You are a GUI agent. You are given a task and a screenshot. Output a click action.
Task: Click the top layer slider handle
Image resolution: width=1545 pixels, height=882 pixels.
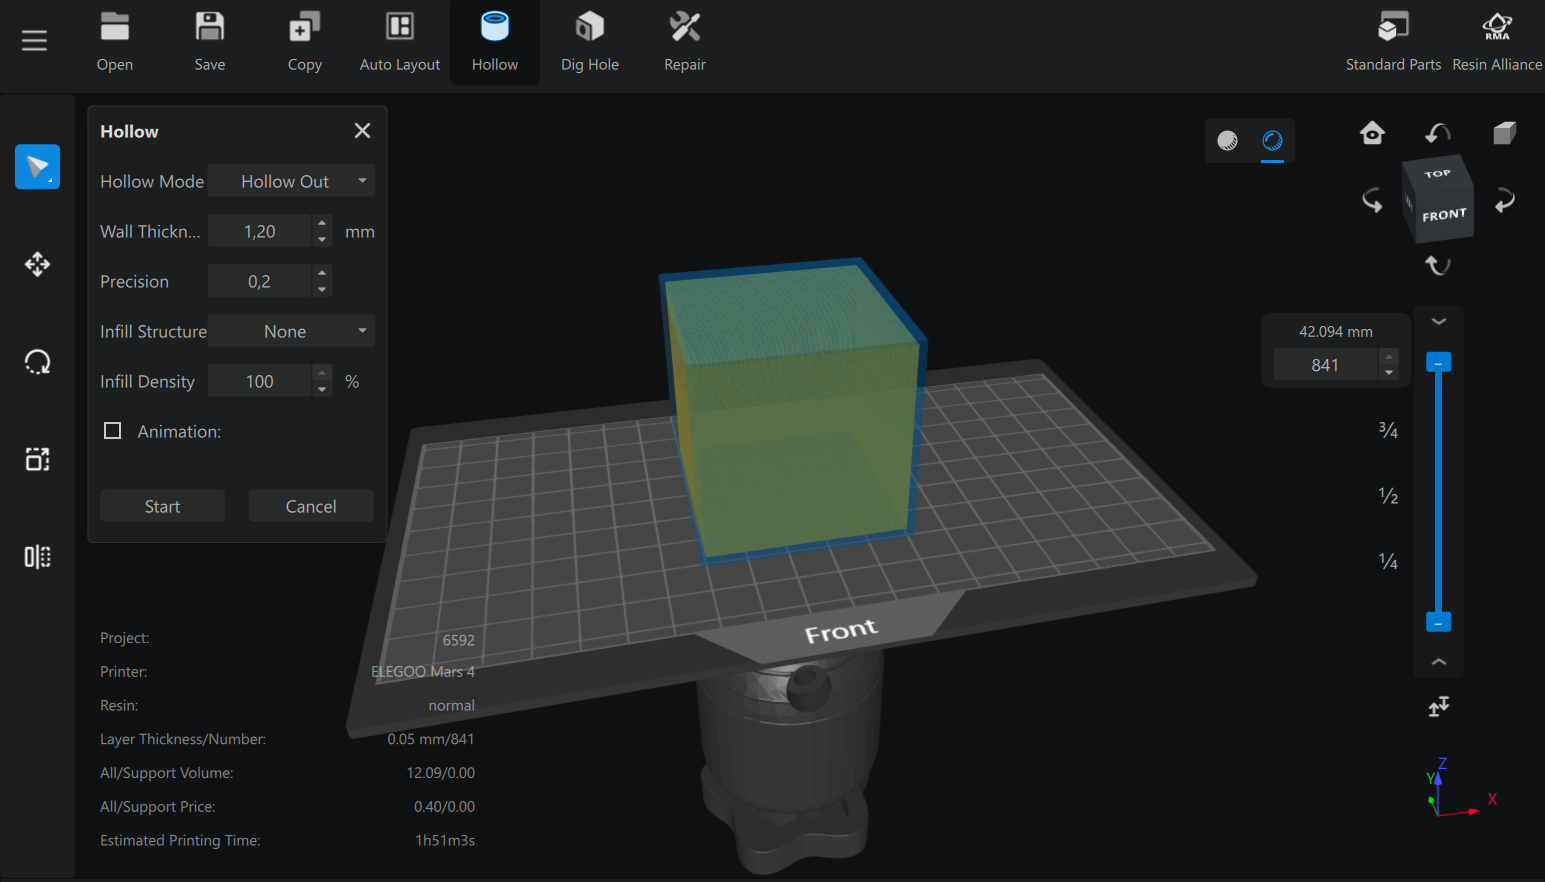(x=1438, y=363)
